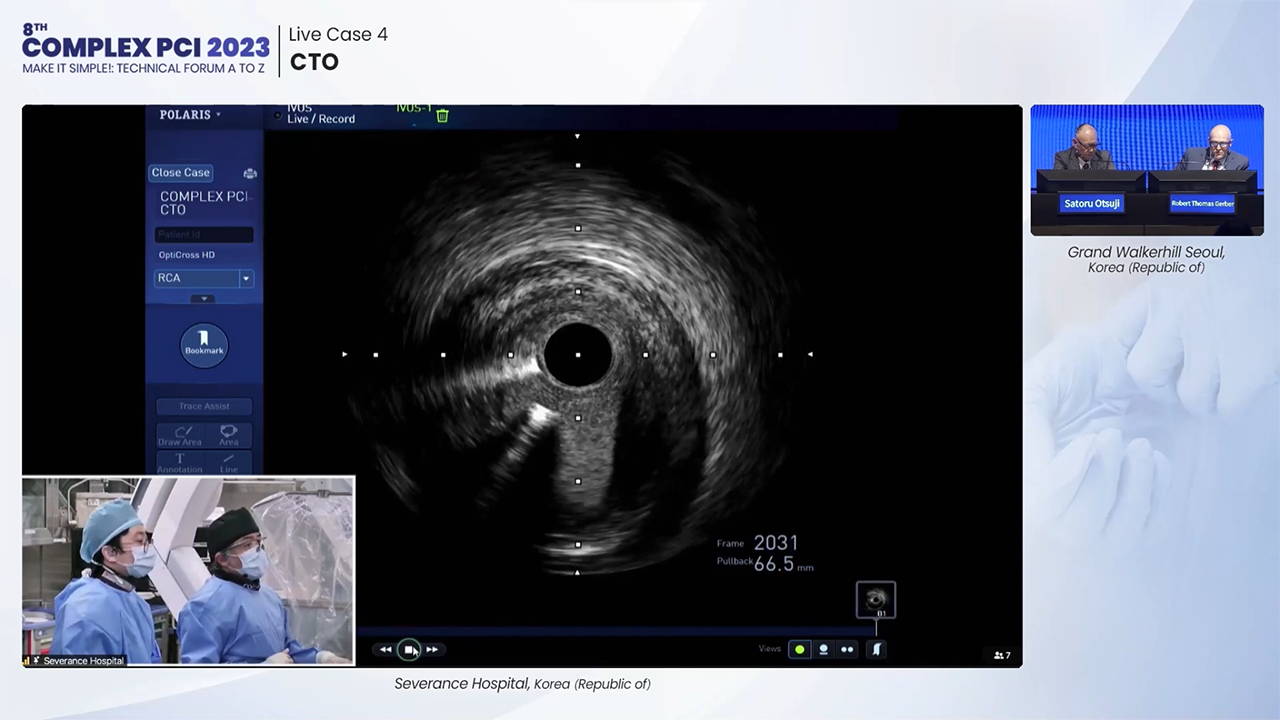
Task: Click the Patient Id input field
Action: (x=204, y=235)
